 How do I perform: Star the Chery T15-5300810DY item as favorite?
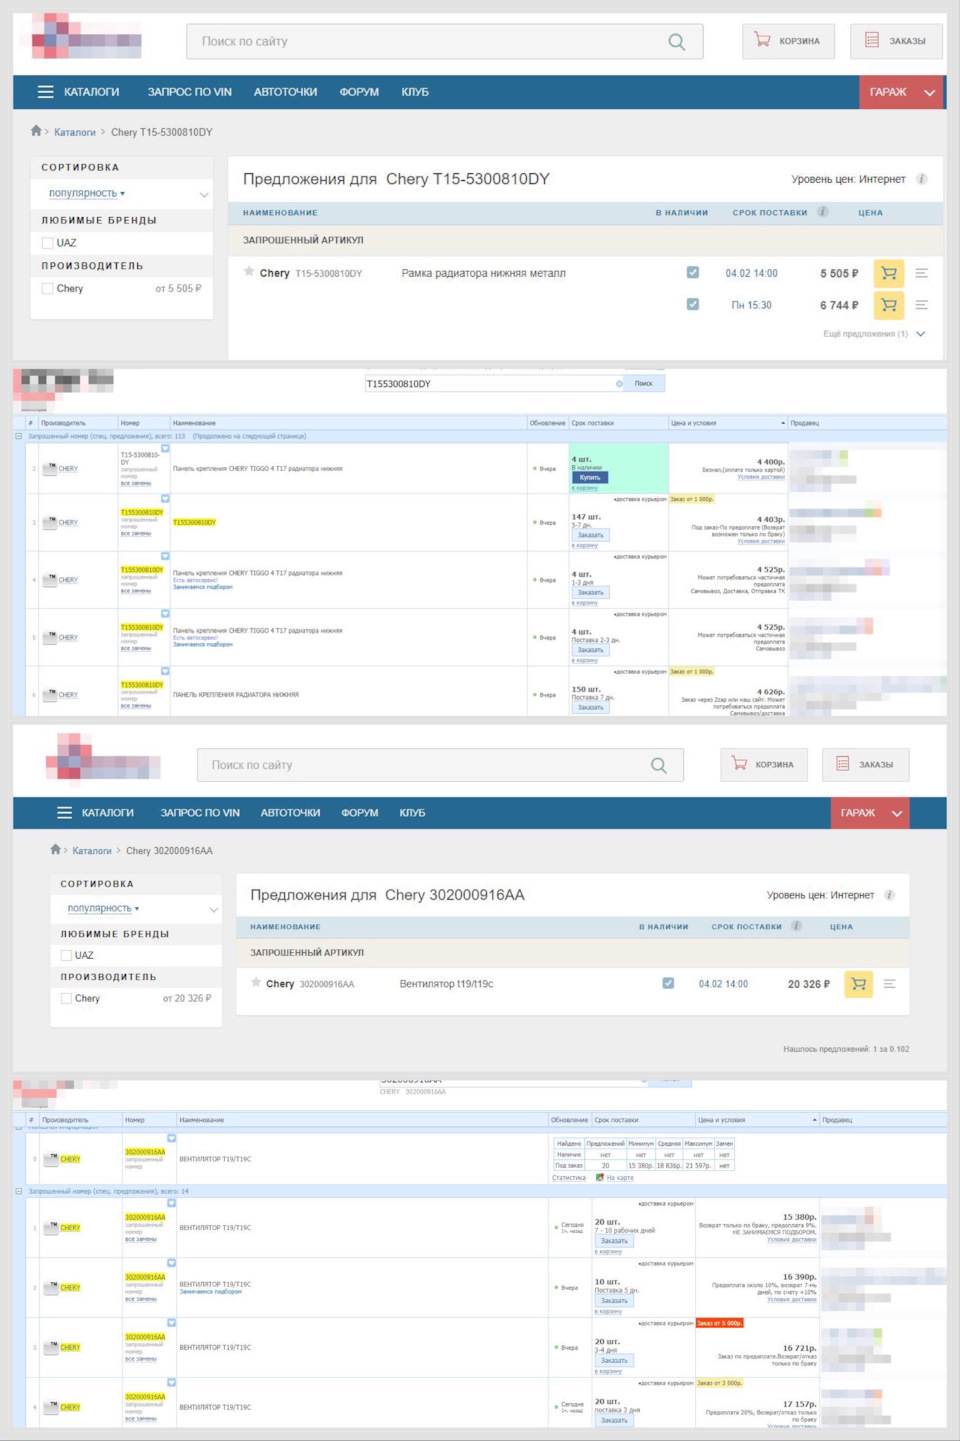click(x=249, y=272)
